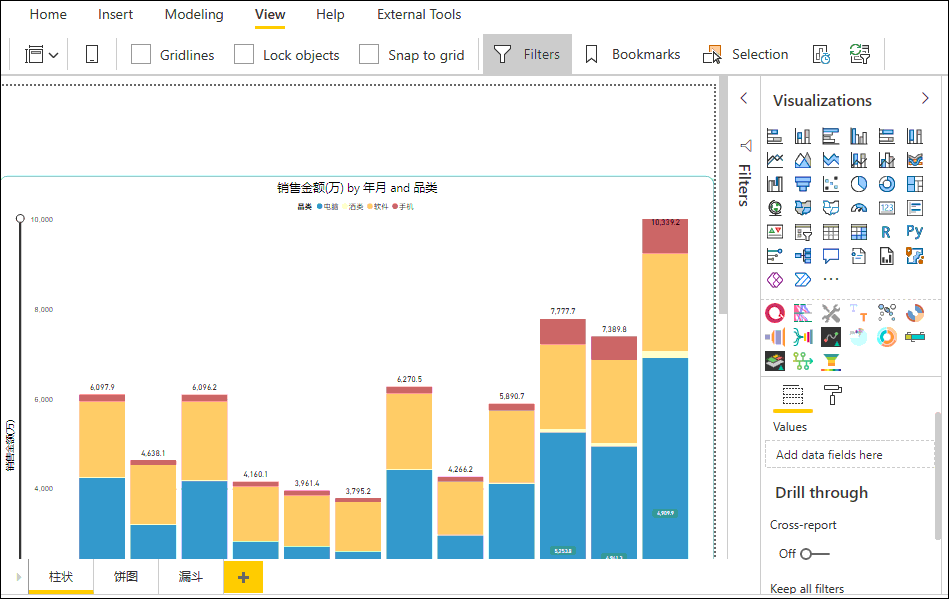
Task: Click the 手机 legend color swatch
Action: coord(395,206)
